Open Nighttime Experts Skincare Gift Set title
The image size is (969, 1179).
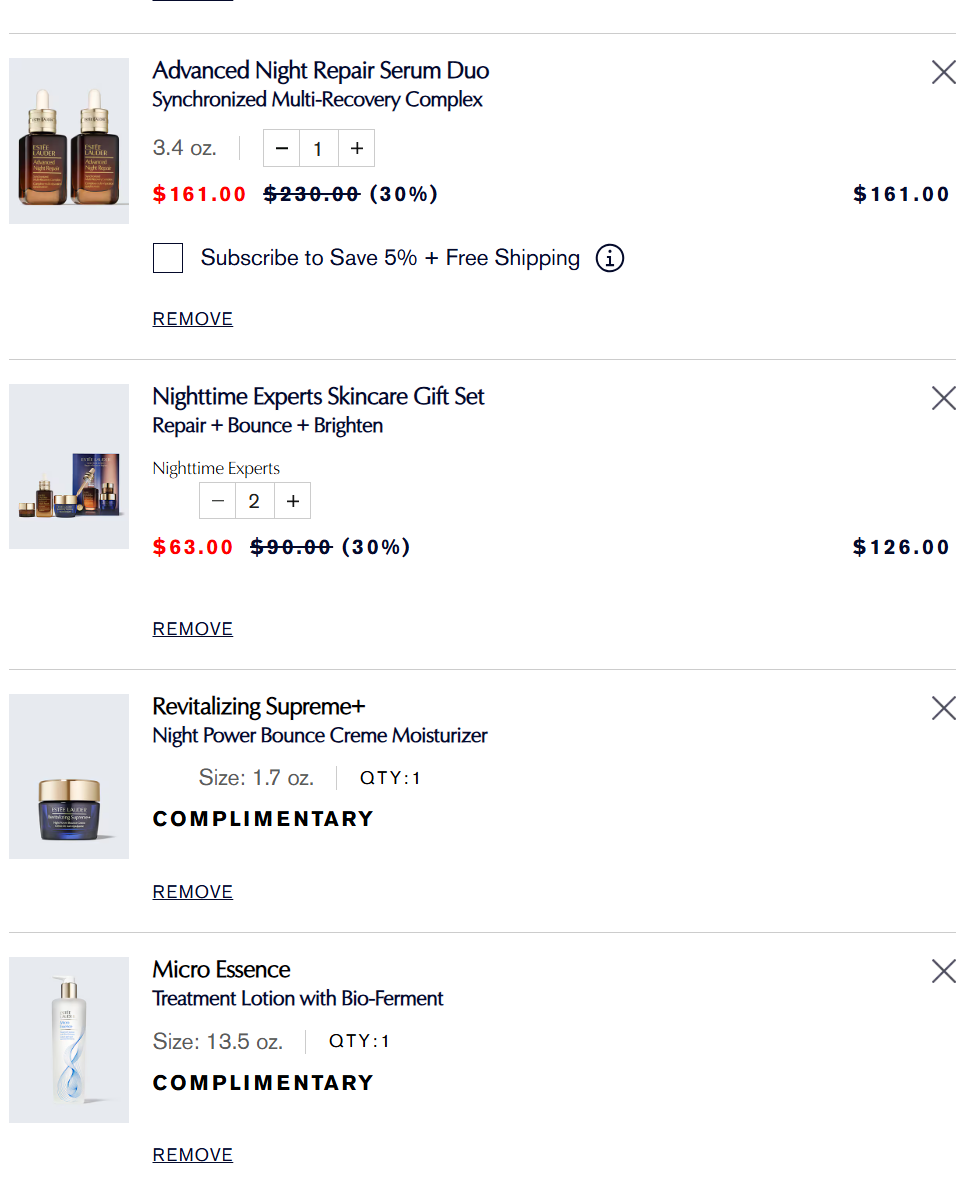(318, 396)
